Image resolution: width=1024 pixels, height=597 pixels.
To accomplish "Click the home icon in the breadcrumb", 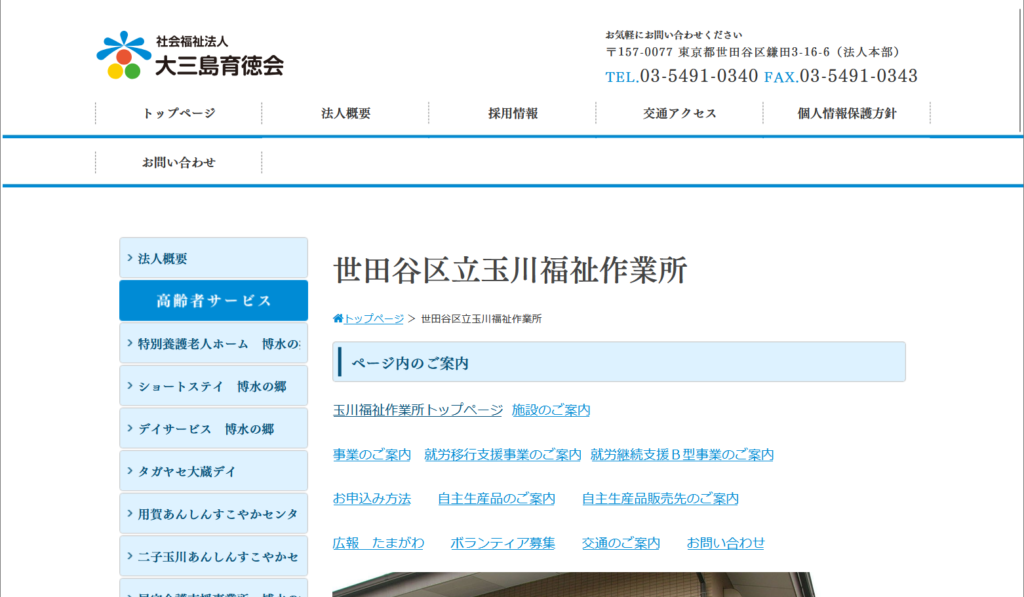I will tap(338, 319).
